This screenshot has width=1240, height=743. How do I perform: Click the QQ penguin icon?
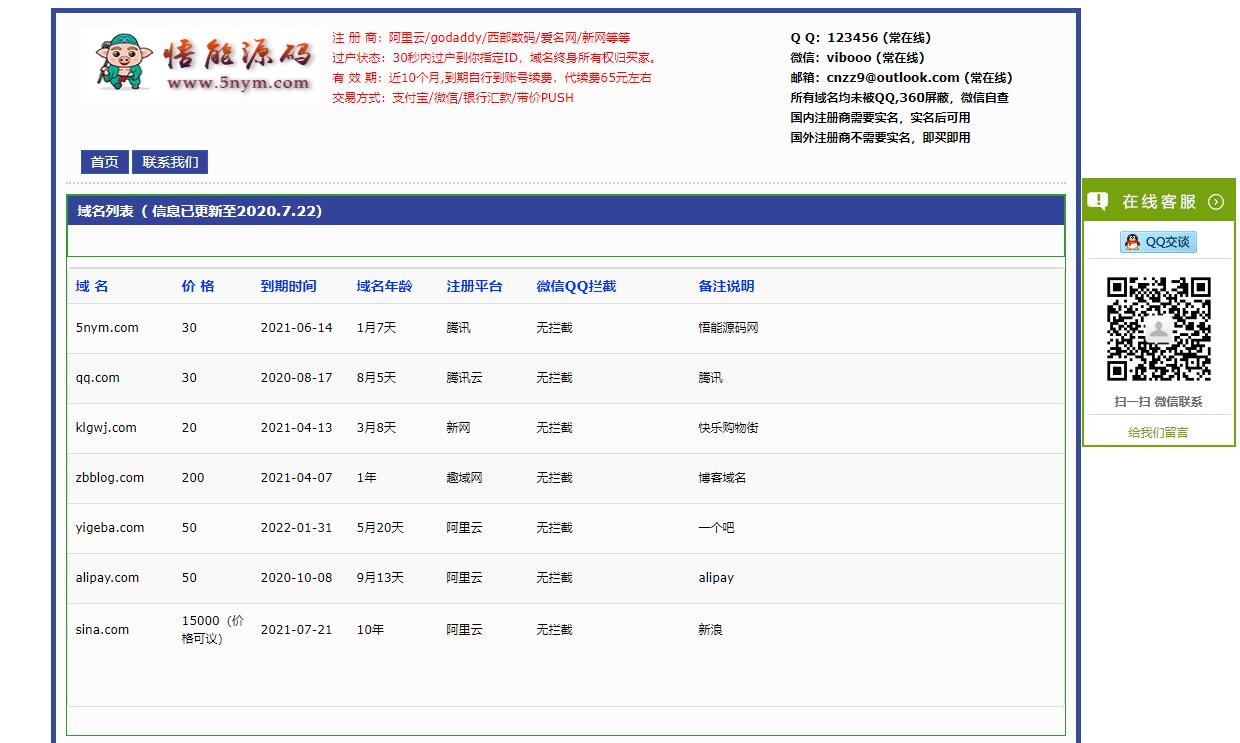pyautogui.click(x=1132, y=242)
